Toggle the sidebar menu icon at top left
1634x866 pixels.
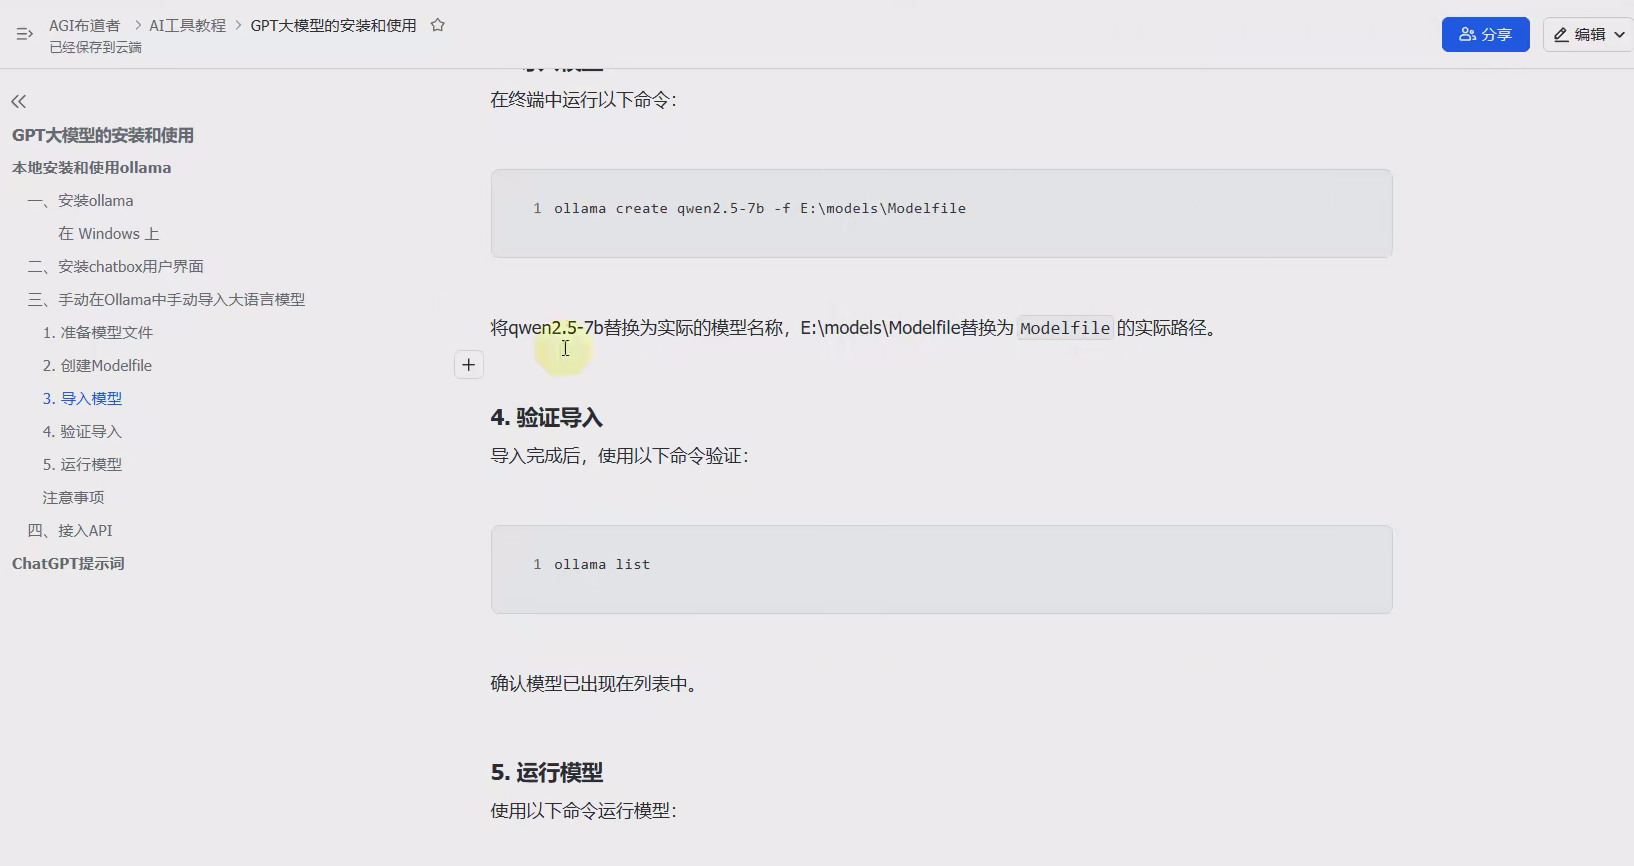coord(25,34)
